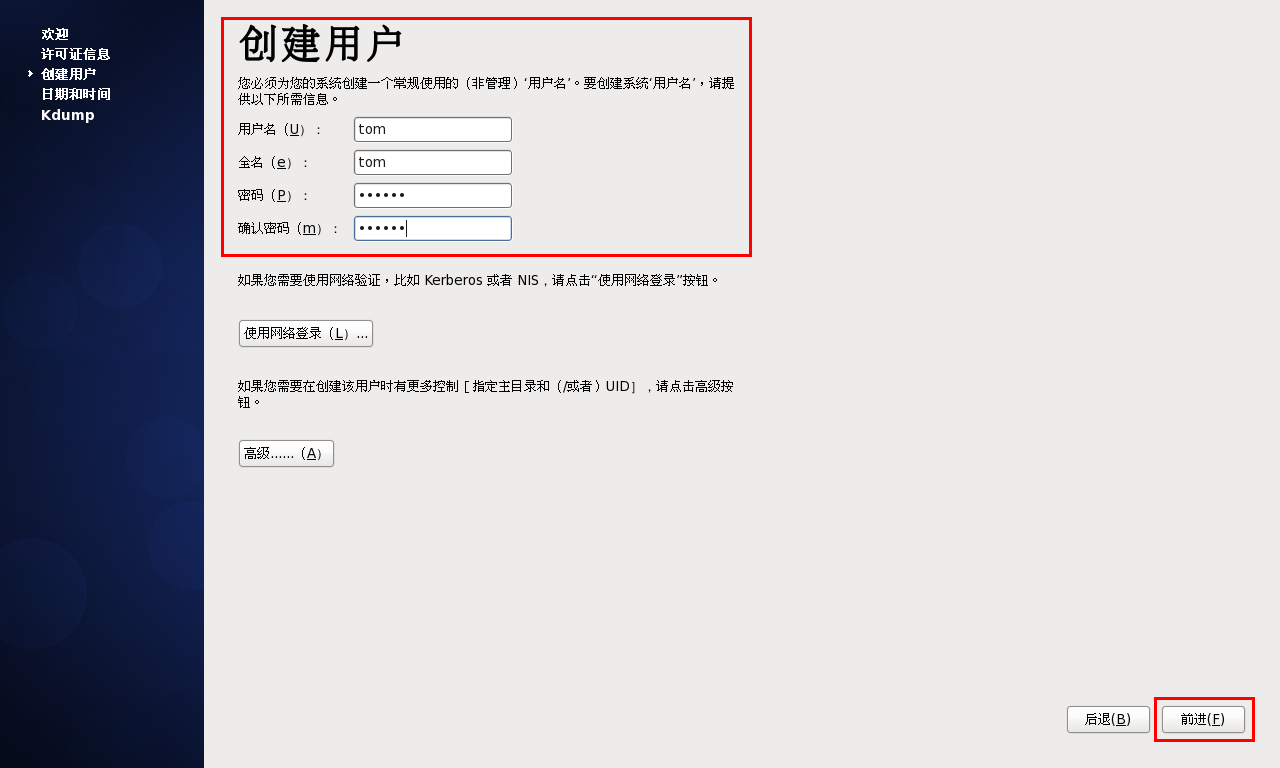
Task: Select 欢迎 step in the sidebar
Action: tap(55, 34)
